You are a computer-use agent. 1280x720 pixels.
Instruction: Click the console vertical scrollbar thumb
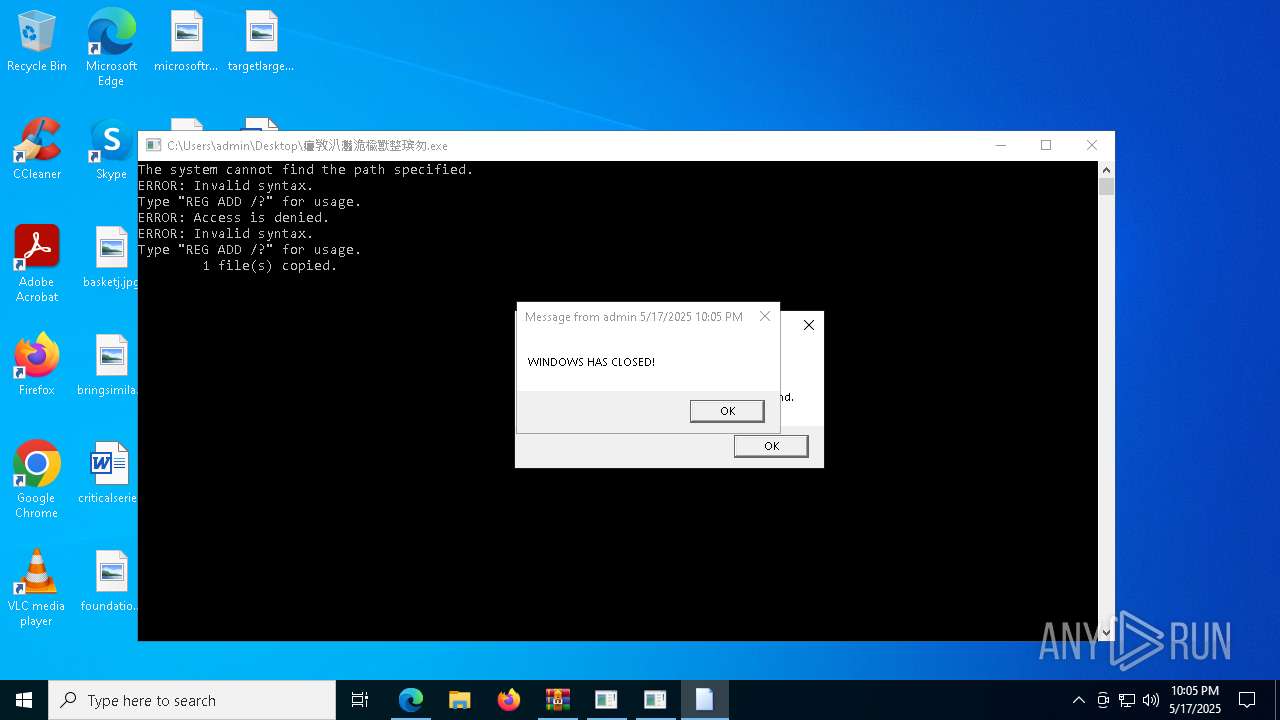click(x=1106, y=187)
